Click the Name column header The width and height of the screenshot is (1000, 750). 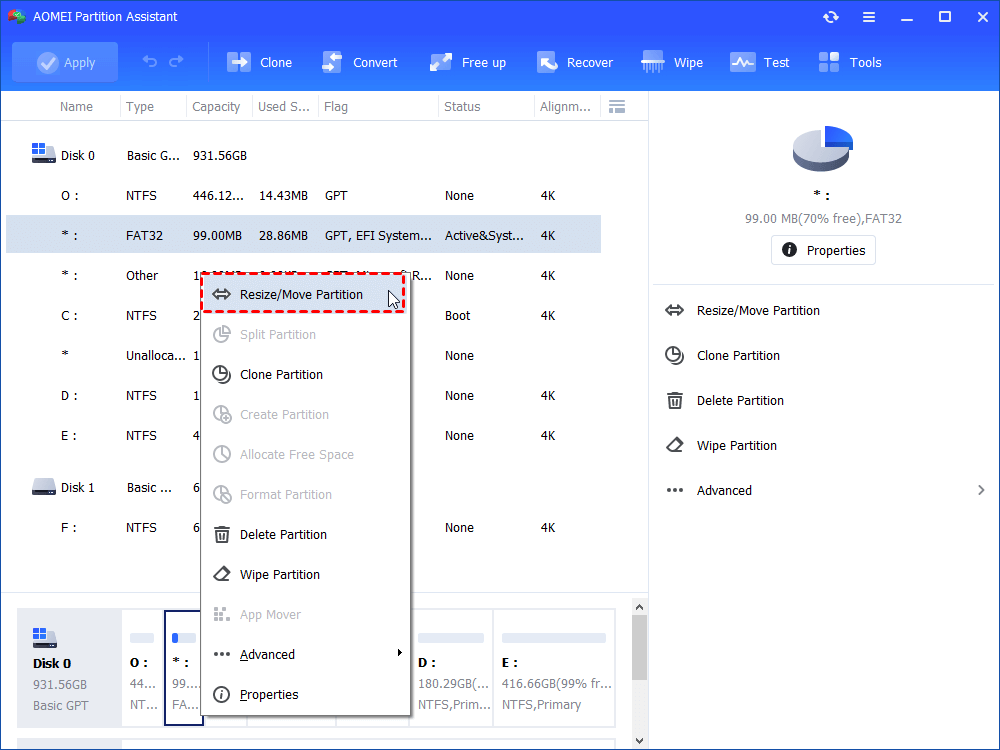(x=77, y=107)
